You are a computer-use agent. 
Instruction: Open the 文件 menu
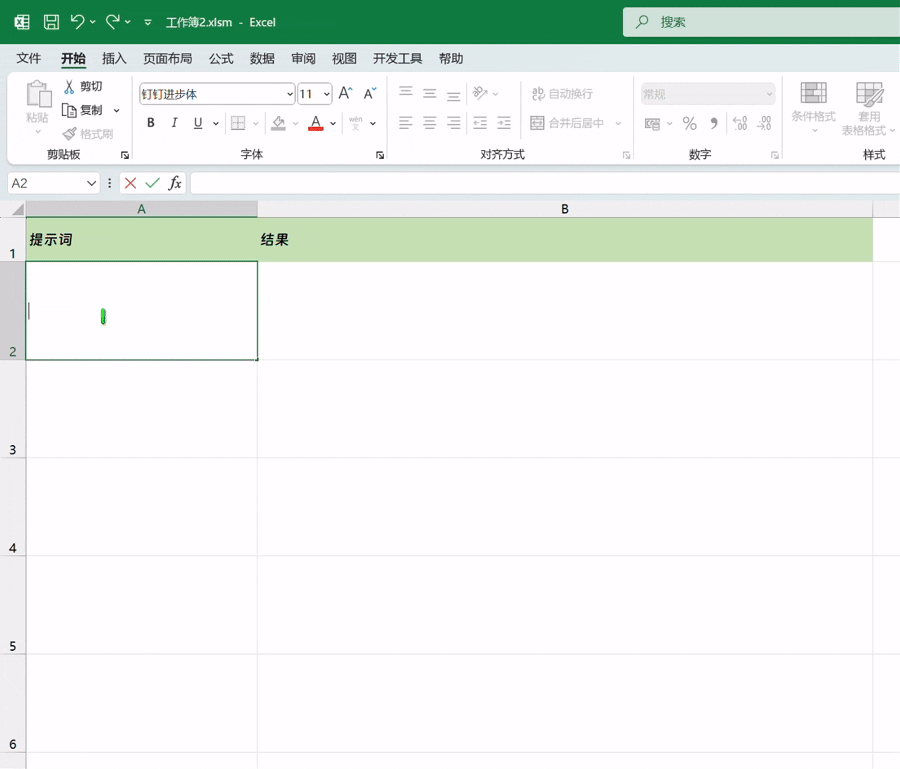[29, 59]
